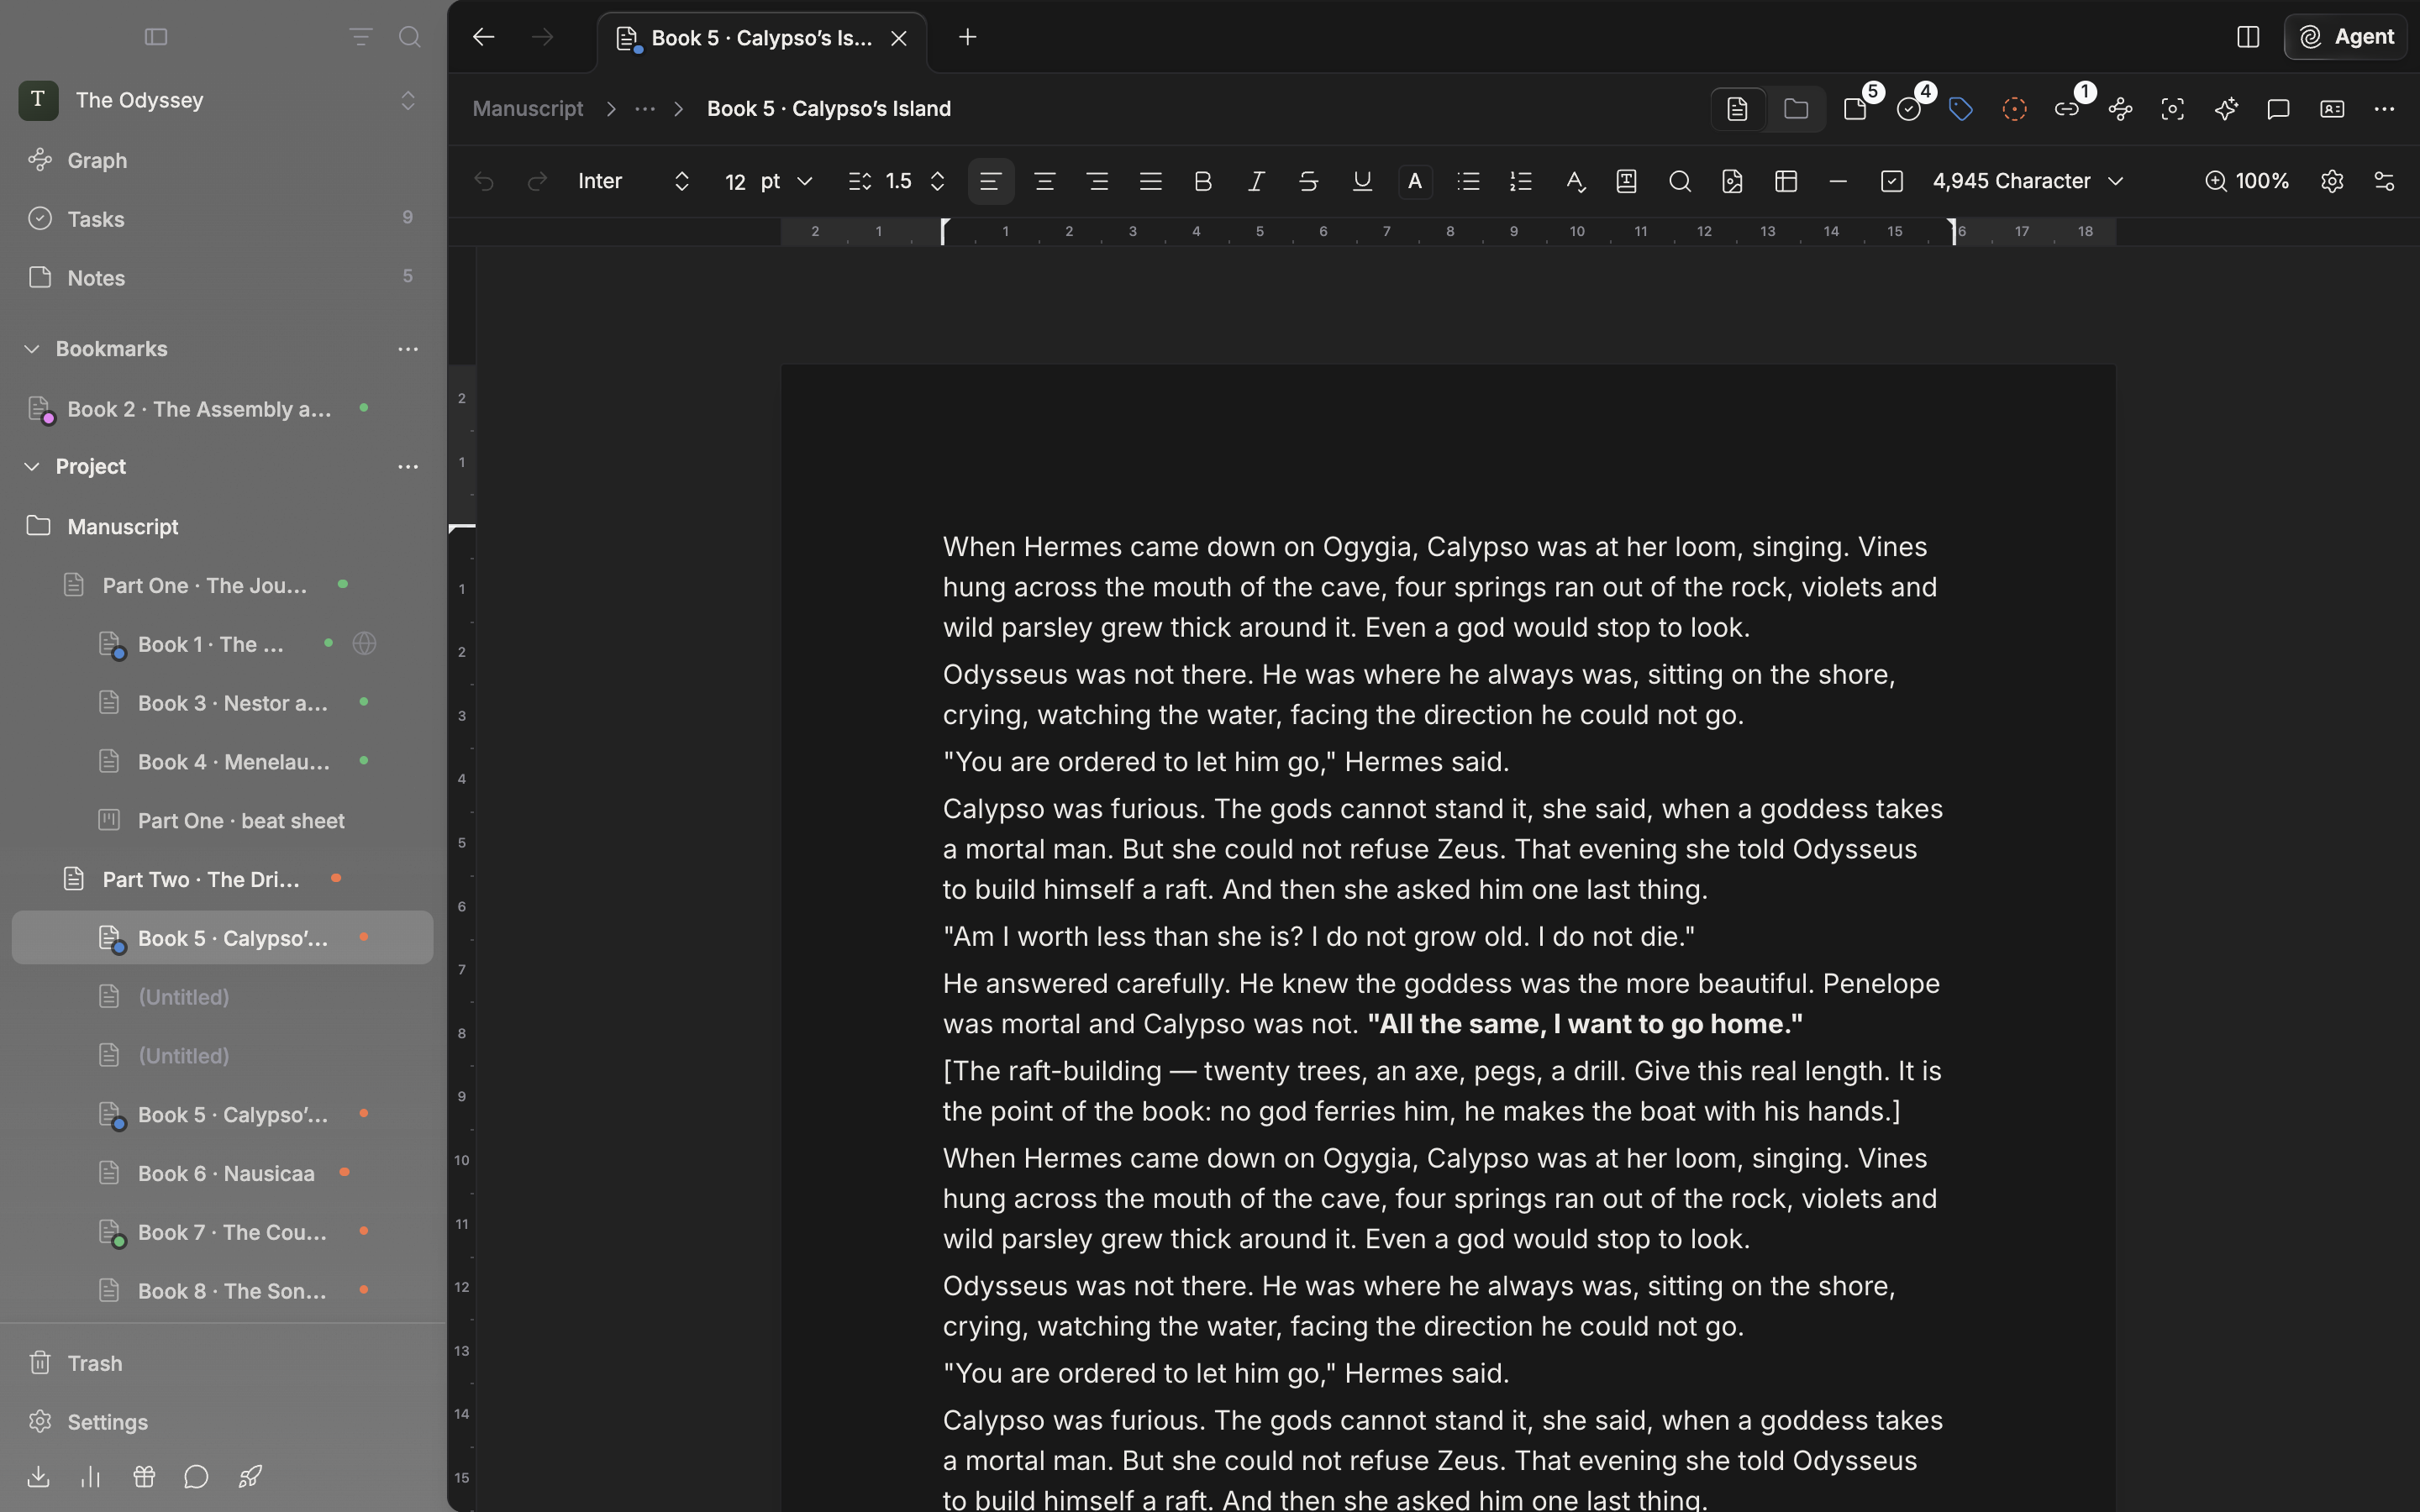The width and height of the screenshot is (2420, 1512).
Task: Select the Book 5 · Calypso's Island tab
Action: [x=762, y=38]
